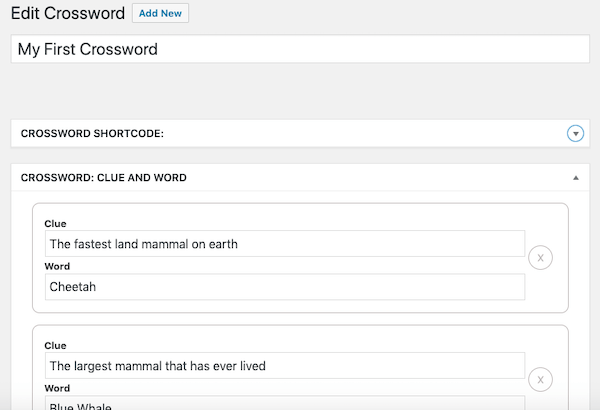Click the Crossword: Clue and Word header text
This screenshot has width=600, height=410.
point(103,178)
